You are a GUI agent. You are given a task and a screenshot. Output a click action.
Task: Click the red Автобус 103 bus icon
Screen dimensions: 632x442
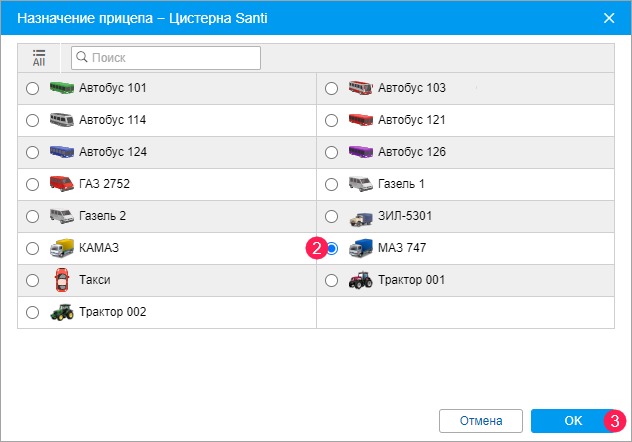[361, 88]
